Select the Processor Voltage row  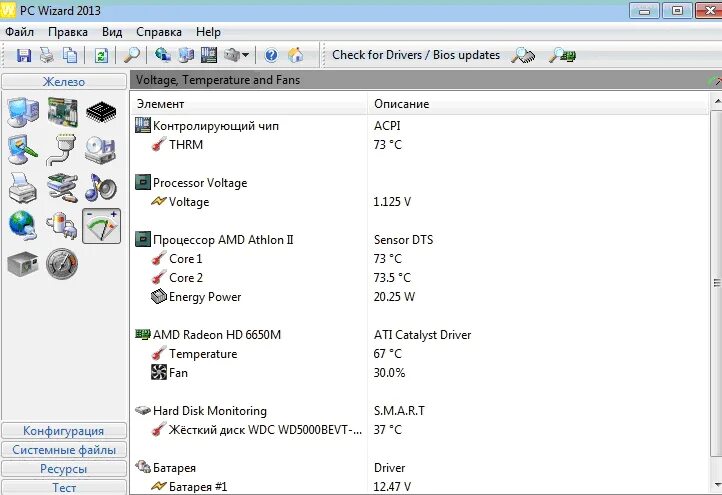click(420, 183)
